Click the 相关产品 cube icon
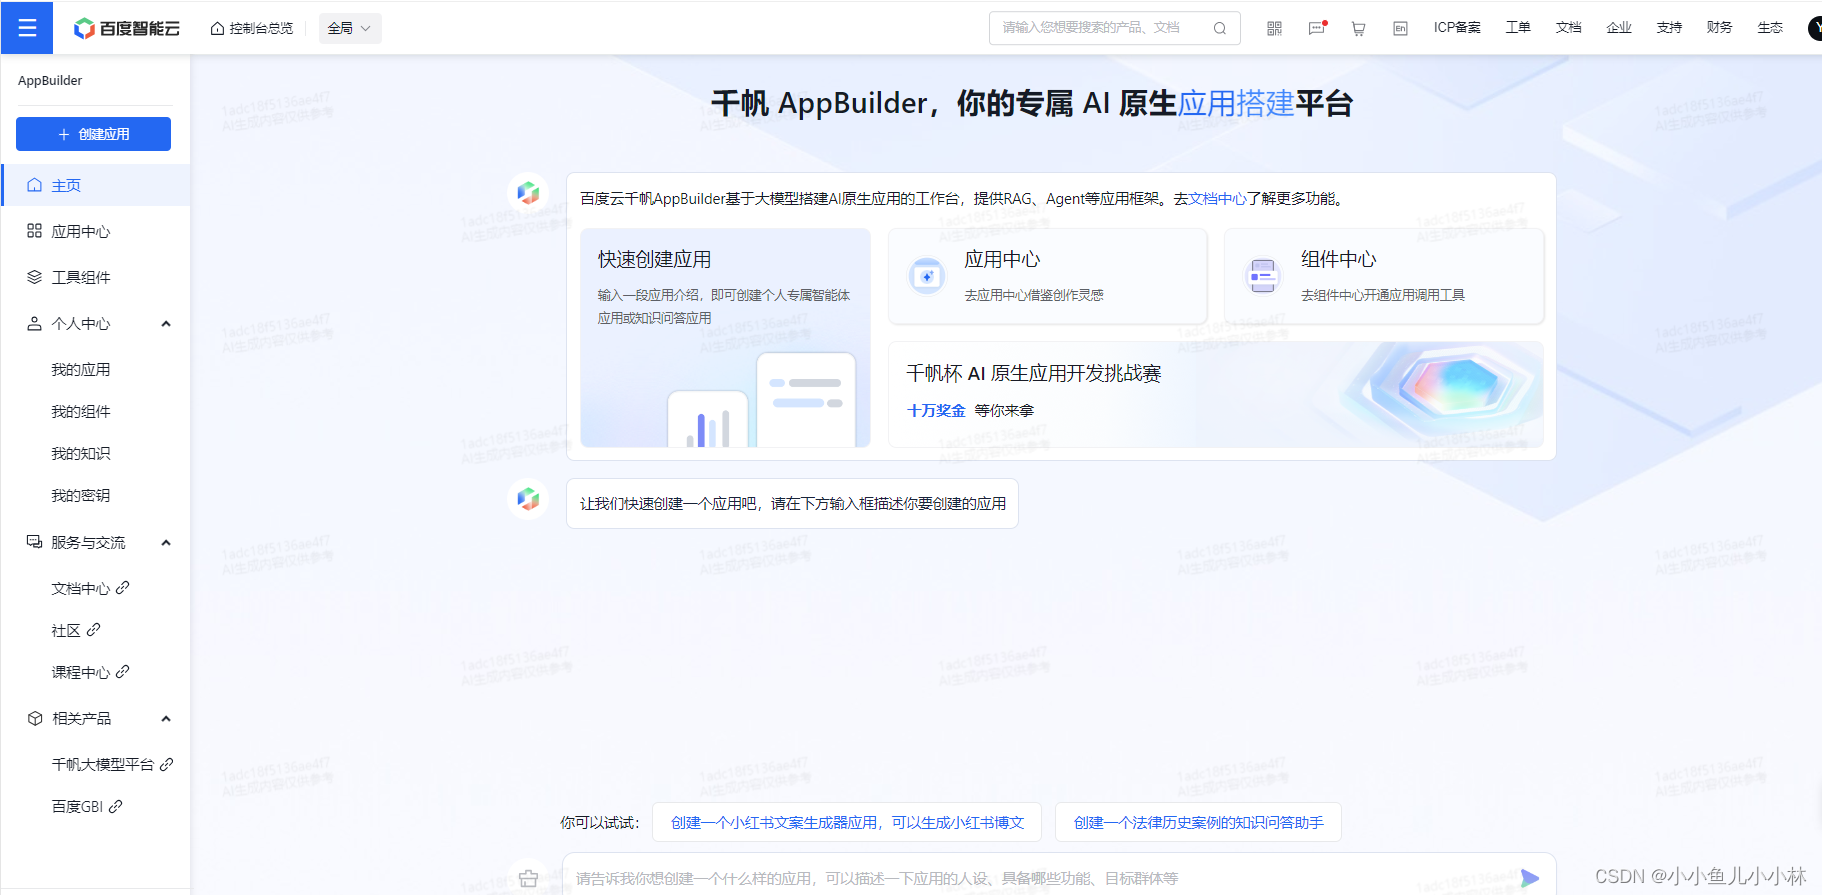1822x895 pixels. 34,718
